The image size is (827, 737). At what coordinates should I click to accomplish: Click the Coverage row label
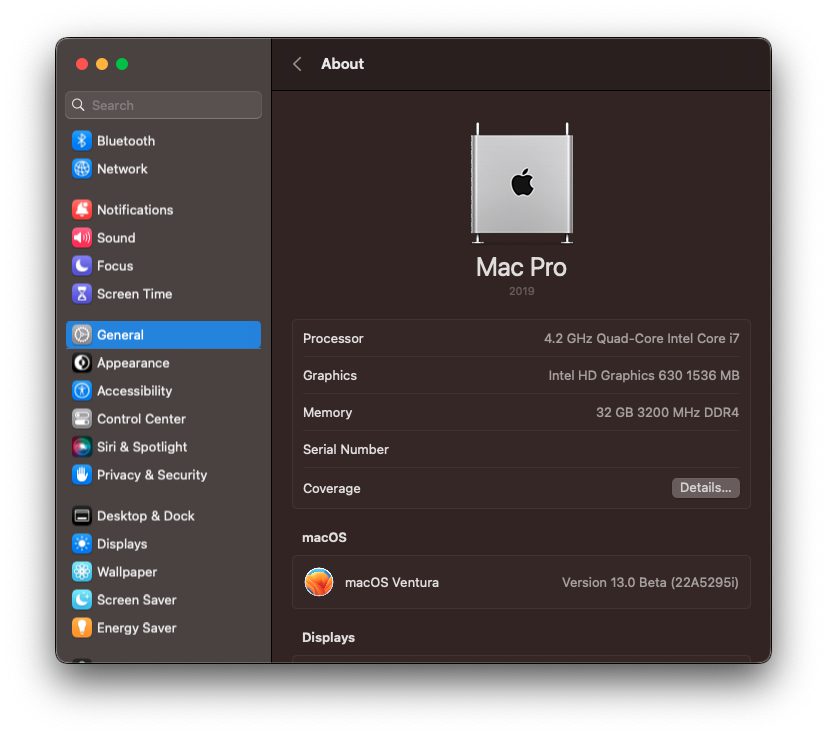coord(332,488)
